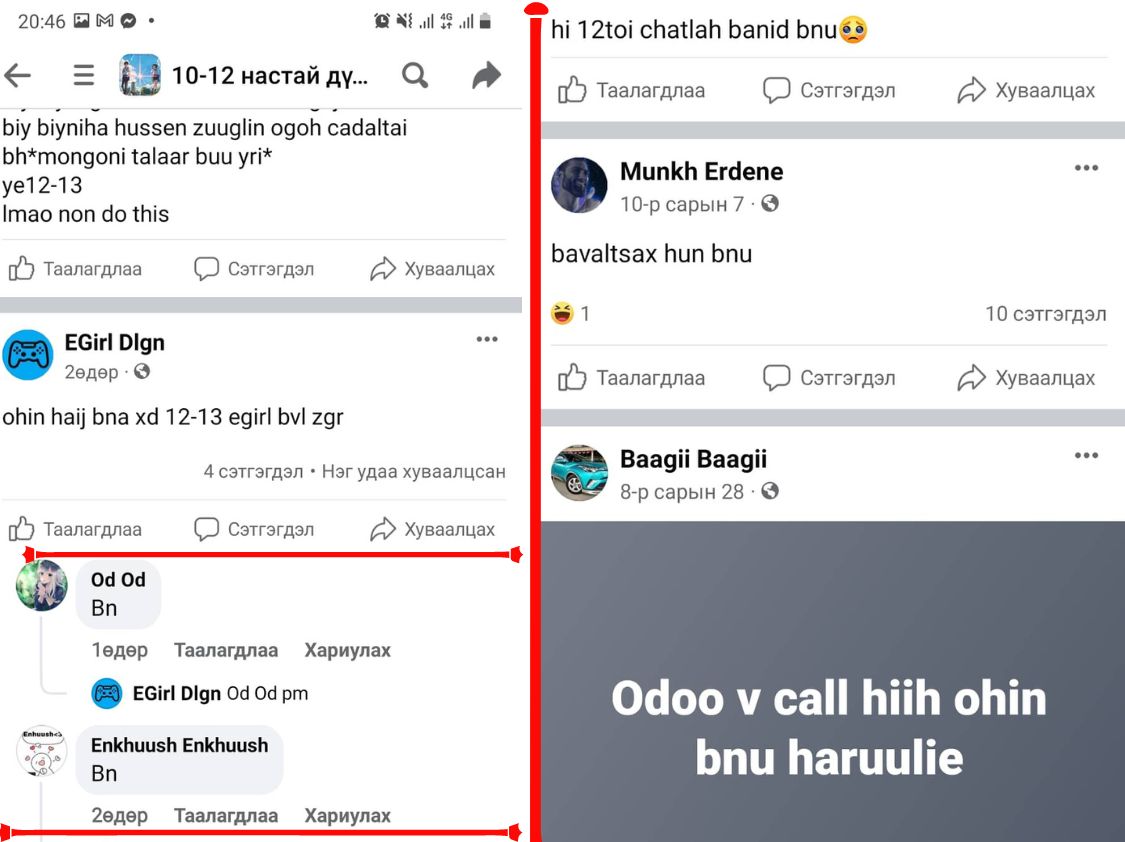
Task: Tap the back arrow in the header
Action: [17, 75]
